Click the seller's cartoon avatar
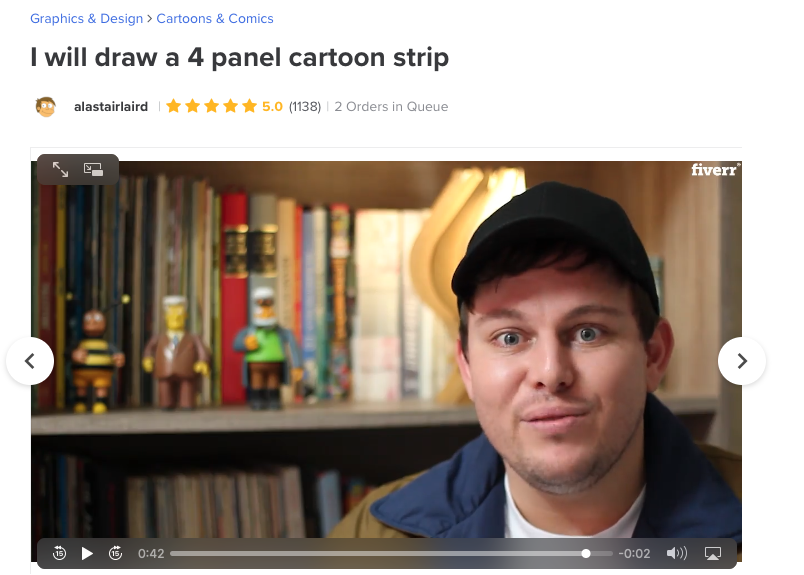The width and height of the screenshot is (804, 575). (46, 107)
